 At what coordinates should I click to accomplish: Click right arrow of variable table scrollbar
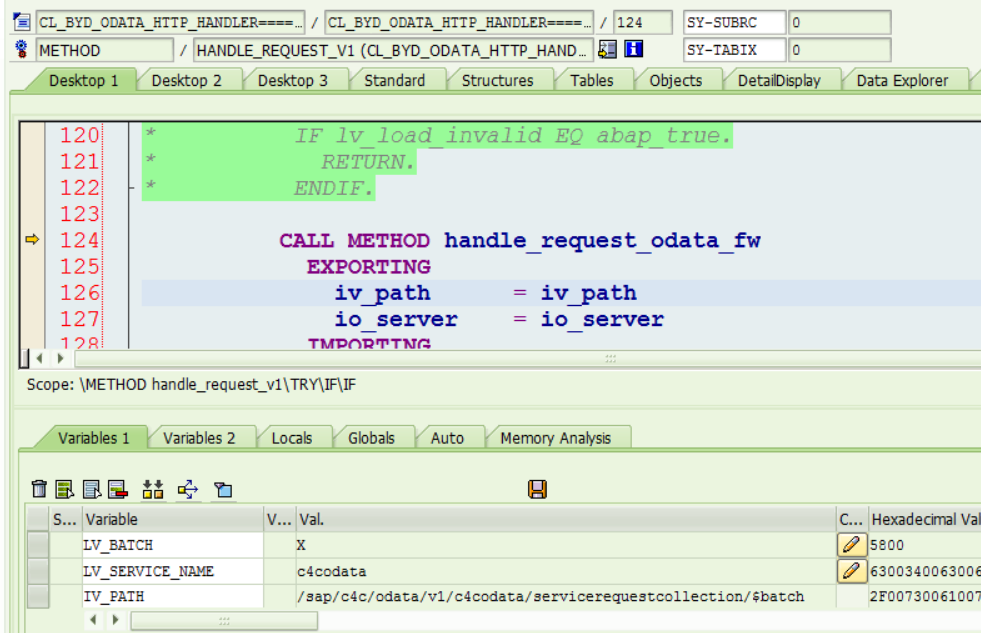[x=115, y=620]
